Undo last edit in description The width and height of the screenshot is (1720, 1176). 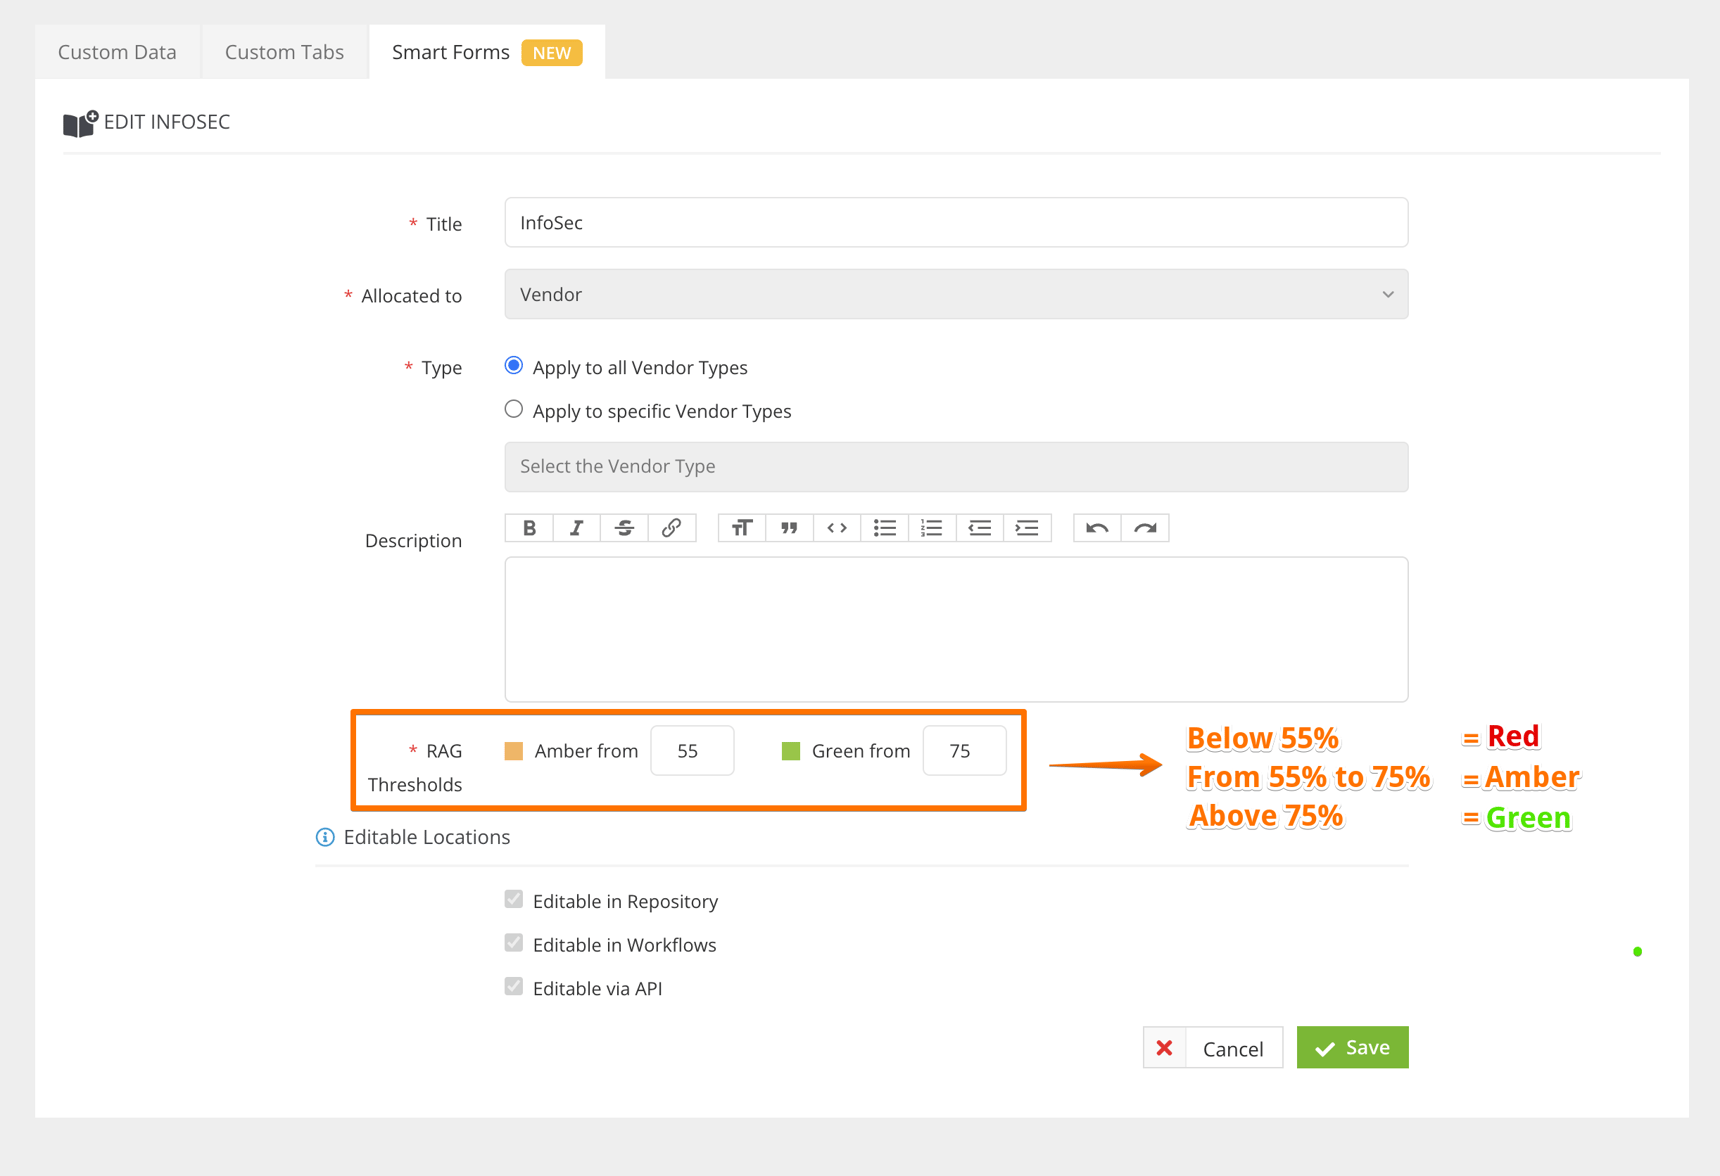click(1097, 528)
